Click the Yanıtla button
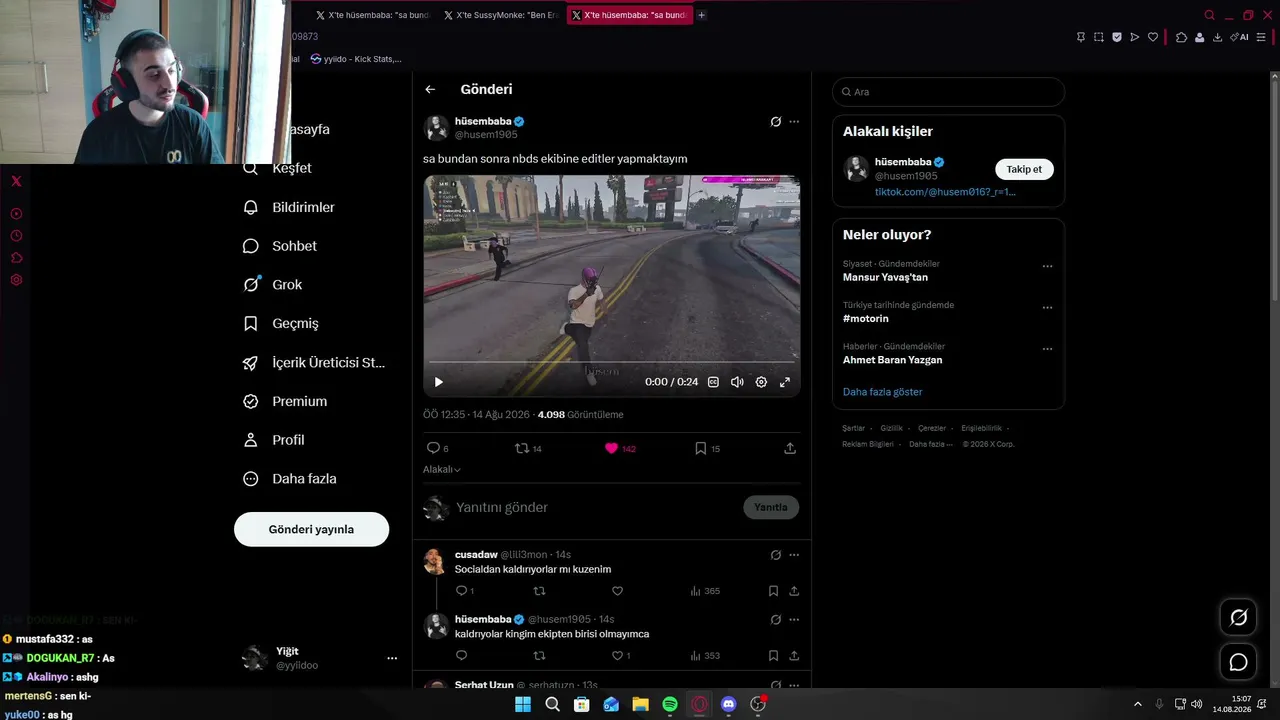This screenshot has height=720, width=1280. click(771, 507)
